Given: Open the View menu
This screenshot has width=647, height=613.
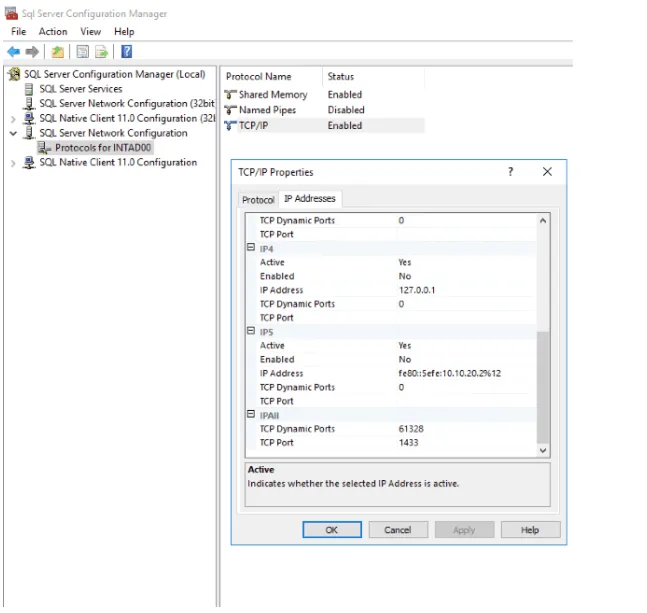Looking at the screenshot, I should point(90,32).
